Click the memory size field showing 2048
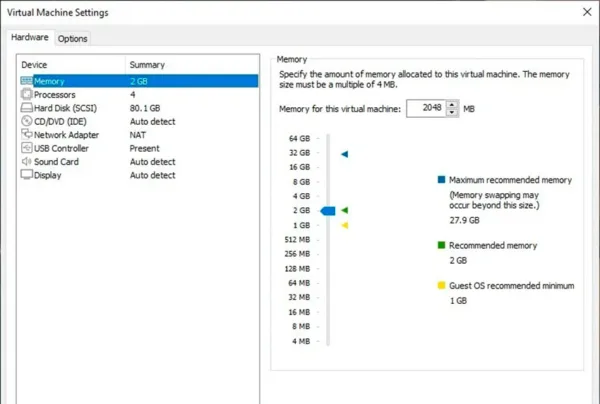600x404 pixels. click(x=426, y=108)
